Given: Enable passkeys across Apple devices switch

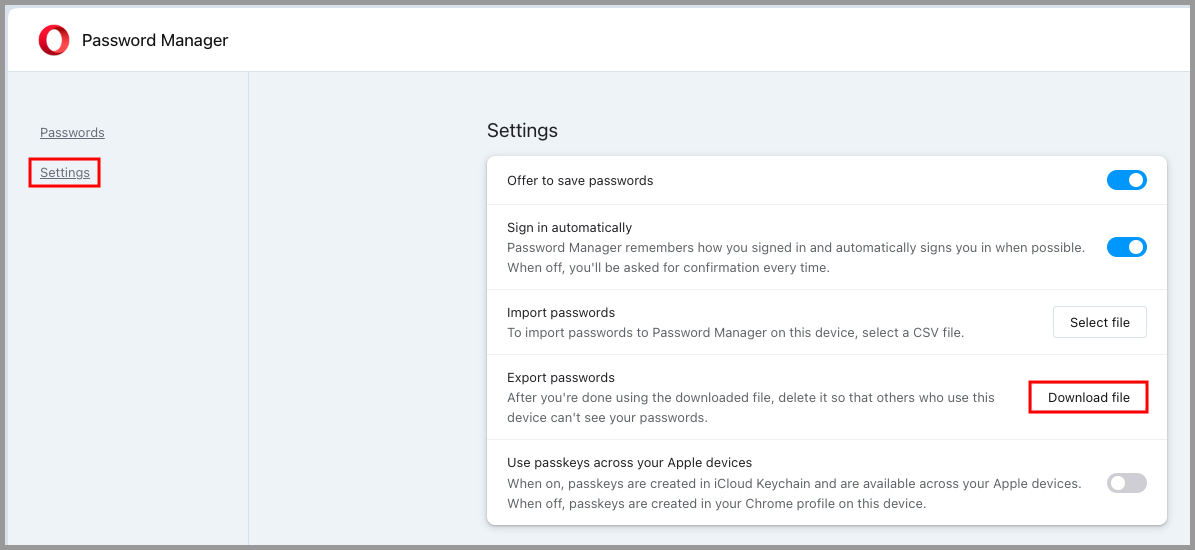Looking at the screenshot, I should (x=1126, y=483).
